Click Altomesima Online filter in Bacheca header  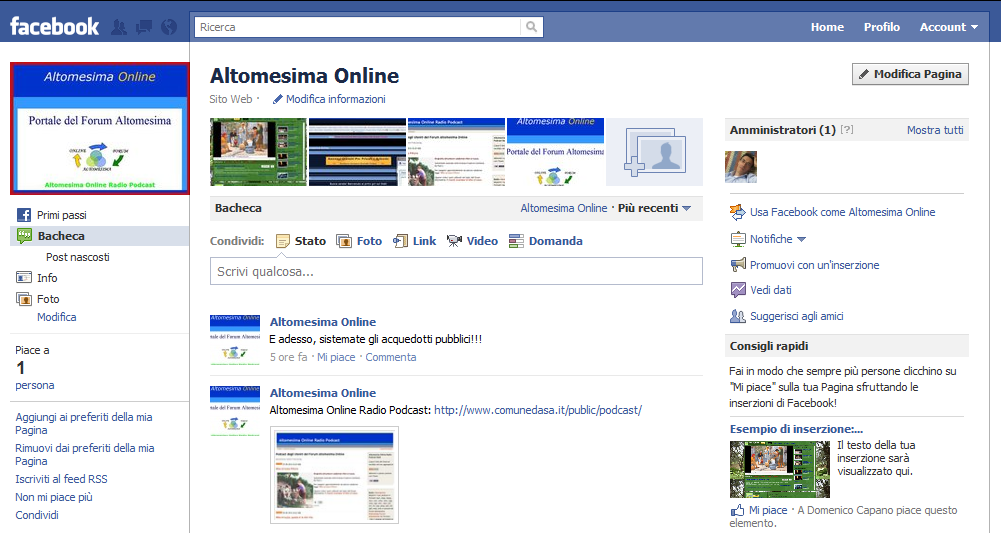pyautogui.click(x=564, y=208)
